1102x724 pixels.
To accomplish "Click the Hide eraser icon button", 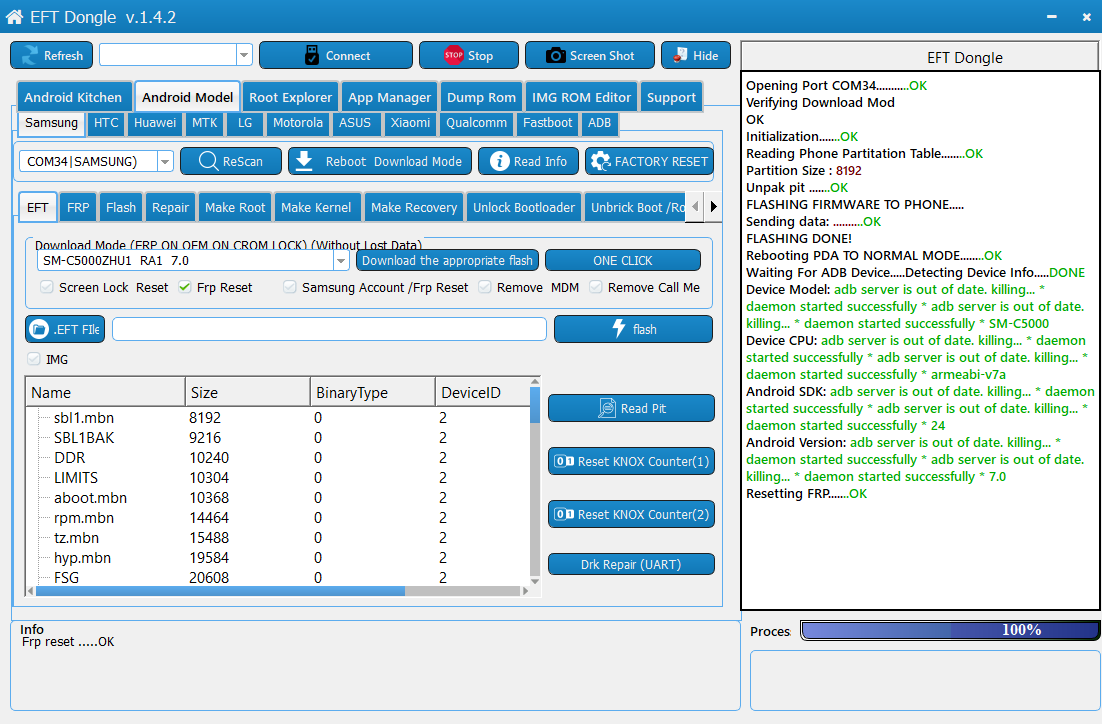I will 679,56.
